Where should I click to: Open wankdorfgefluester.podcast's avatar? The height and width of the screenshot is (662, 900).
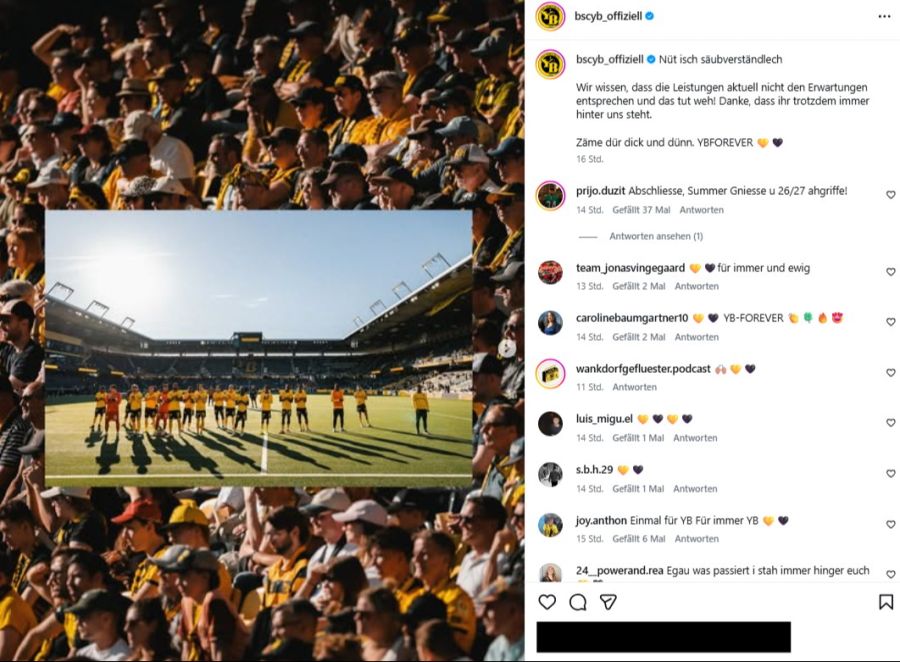point(550,374)
